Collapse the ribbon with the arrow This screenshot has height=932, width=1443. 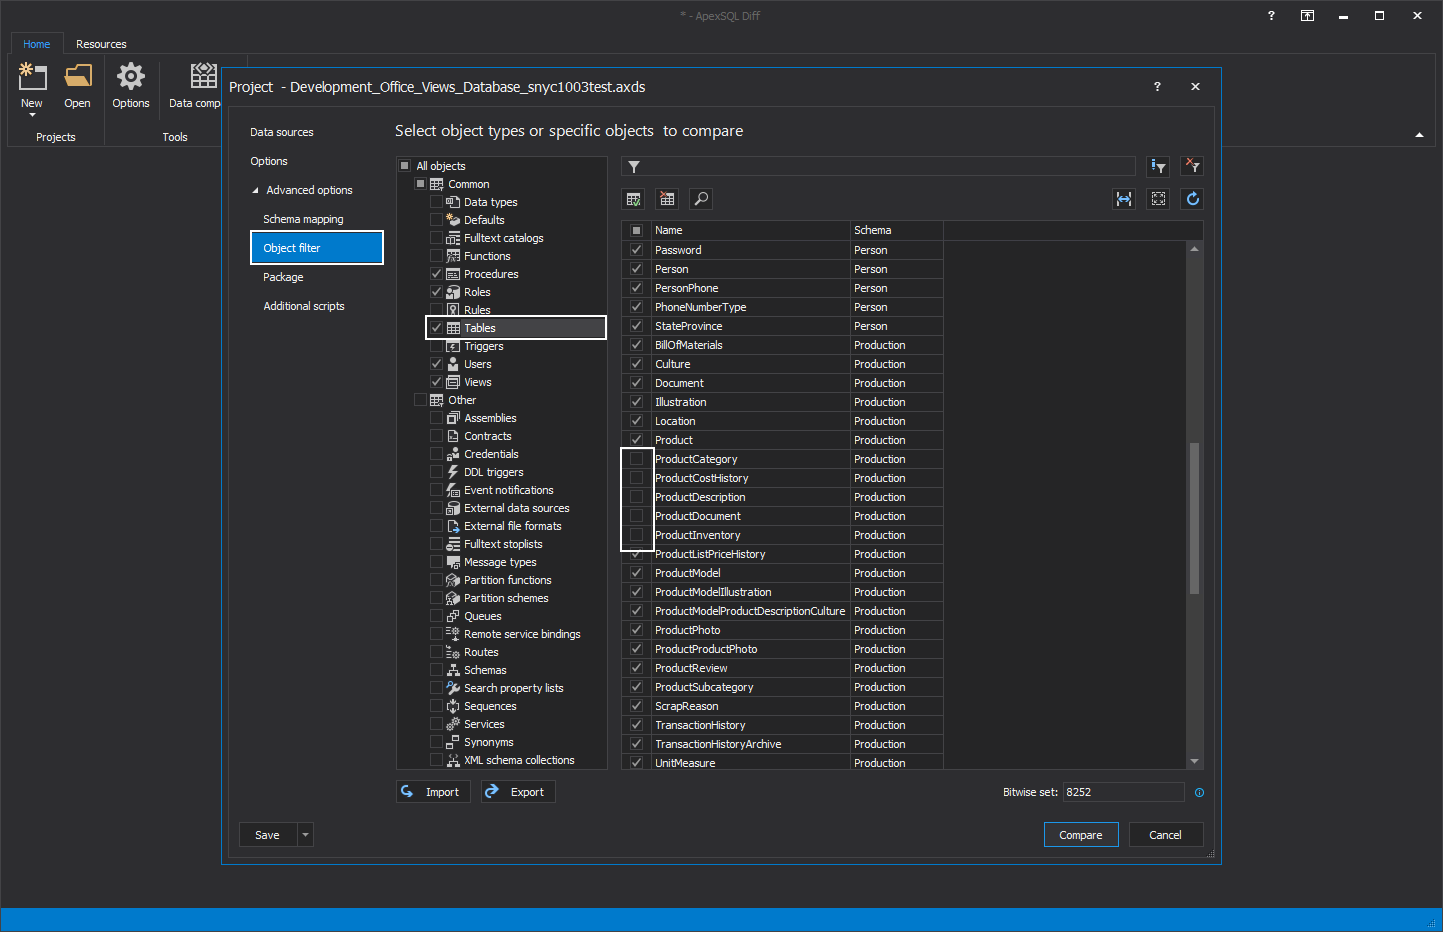click(1419, 135)
